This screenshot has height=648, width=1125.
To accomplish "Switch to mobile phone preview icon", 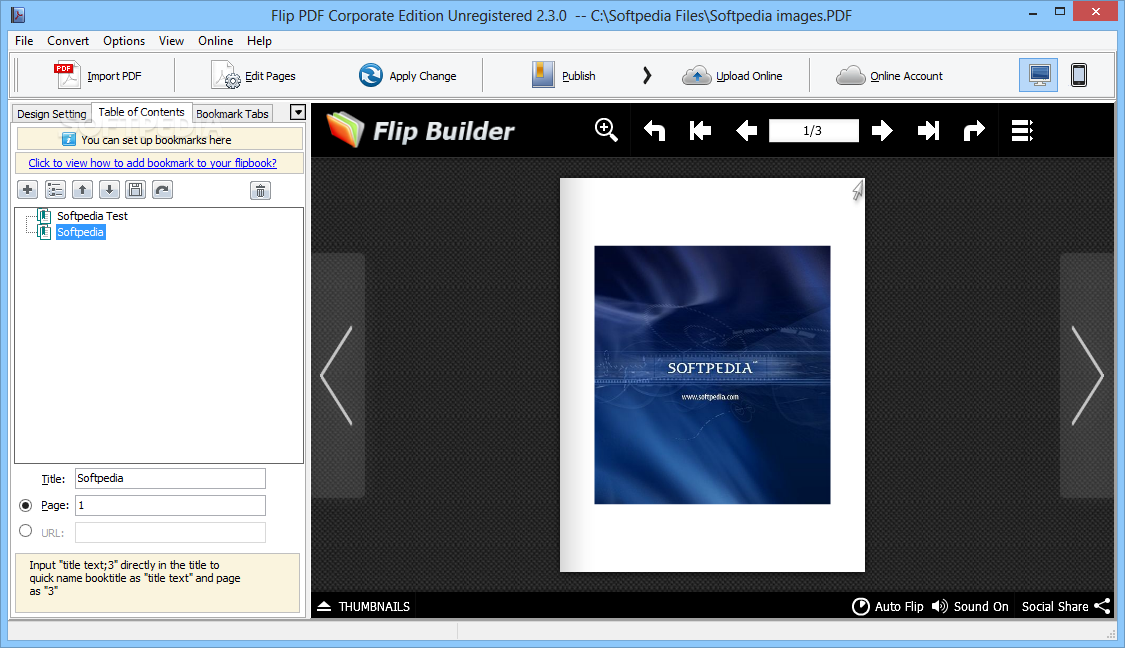I will pos(1078,75).
